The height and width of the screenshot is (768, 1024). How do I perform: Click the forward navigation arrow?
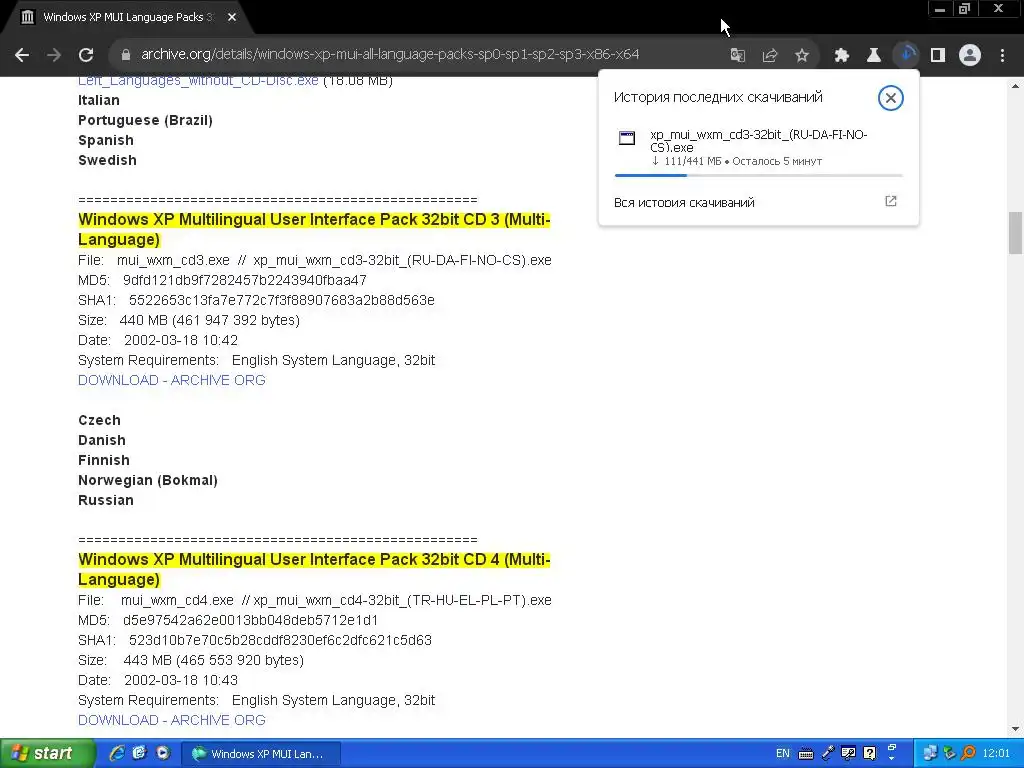pyautogui.click(x=54, y=55)
